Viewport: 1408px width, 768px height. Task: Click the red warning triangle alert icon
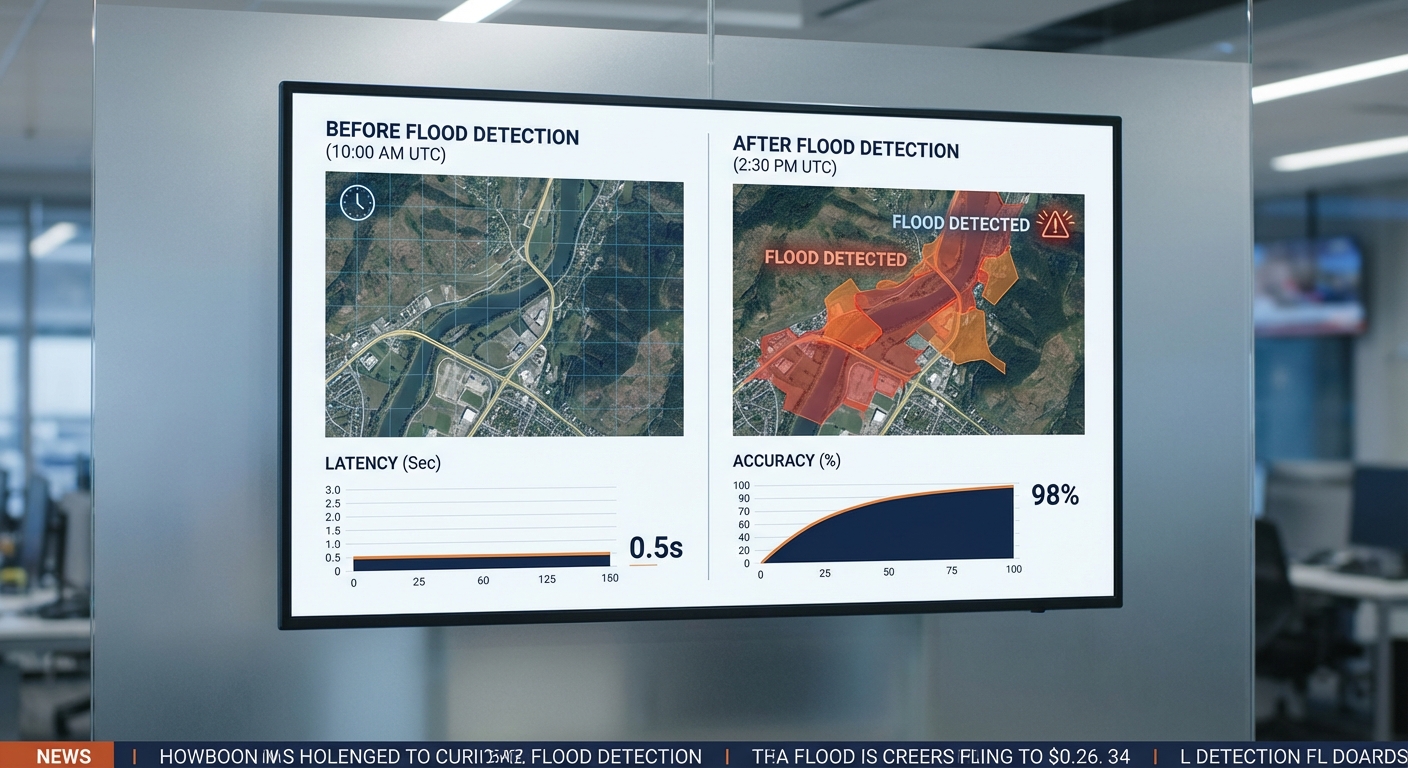click(1054, 223)
